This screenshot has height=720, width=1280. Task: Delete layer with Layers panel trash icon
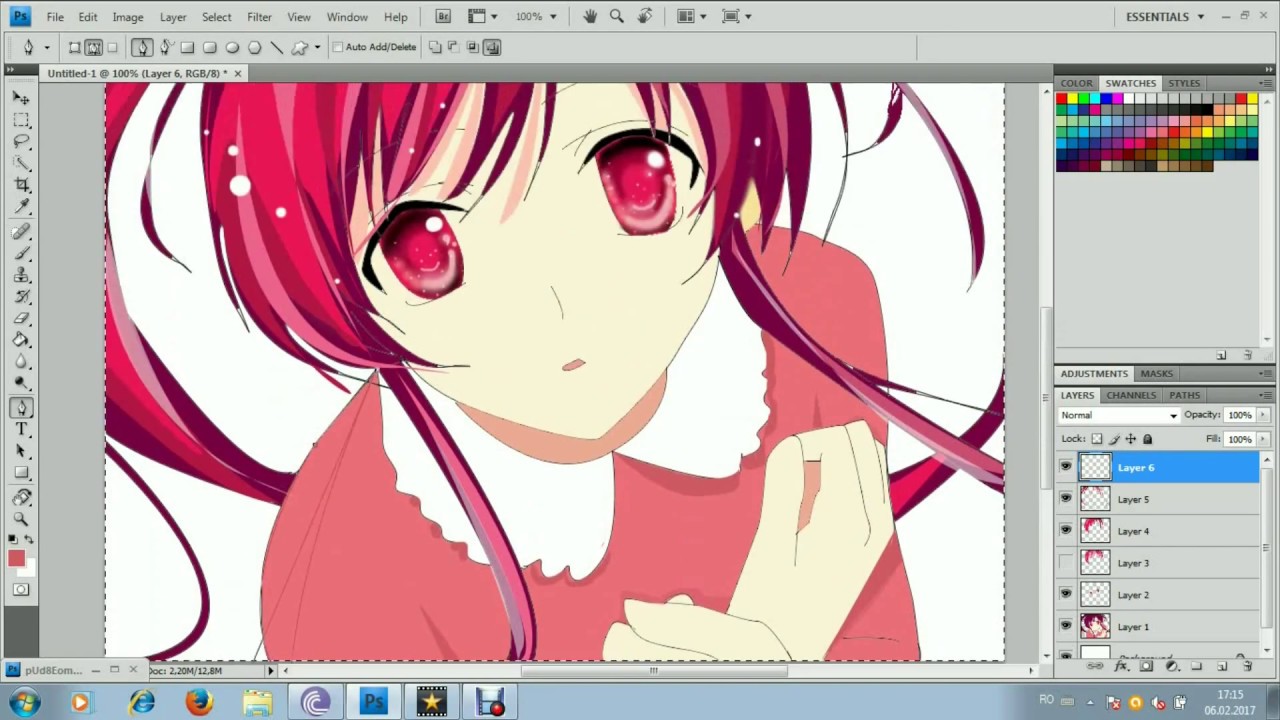[1246, 665]
